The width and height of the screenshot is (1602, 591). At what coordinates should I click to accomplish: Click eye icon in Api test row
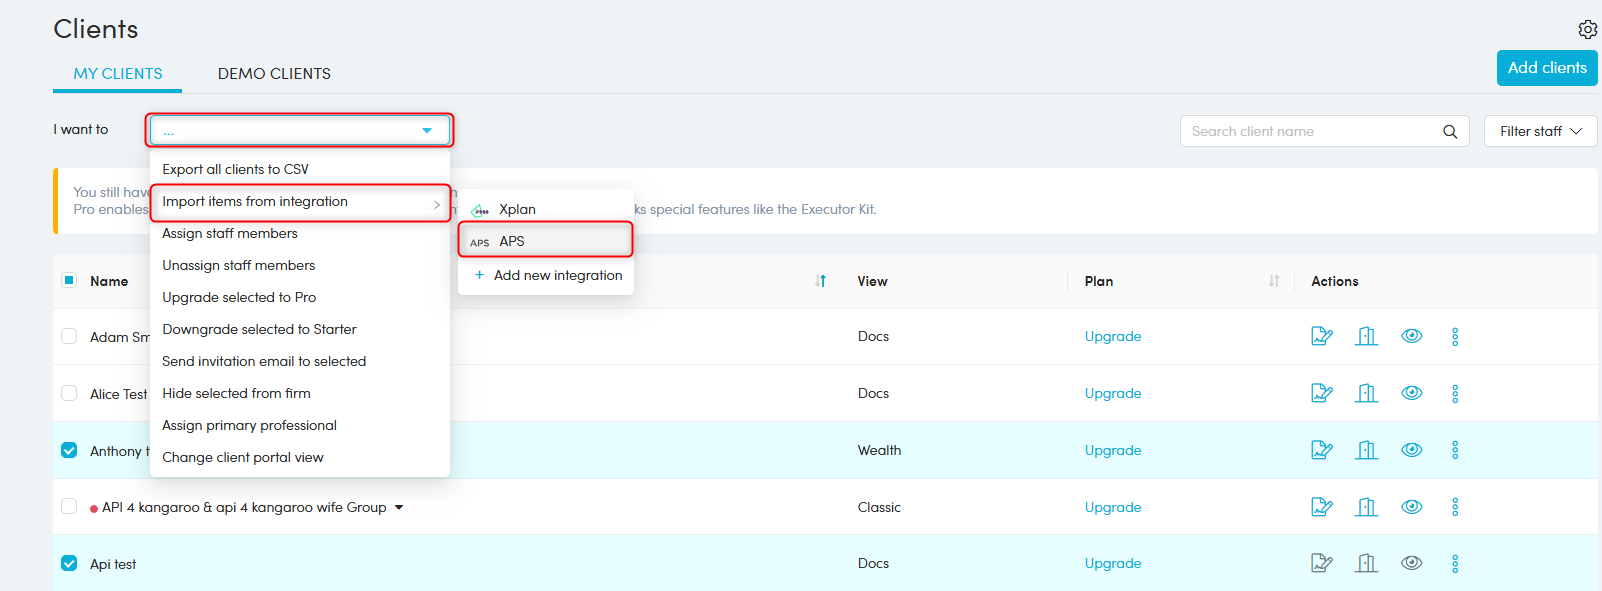pos(1411,563)
